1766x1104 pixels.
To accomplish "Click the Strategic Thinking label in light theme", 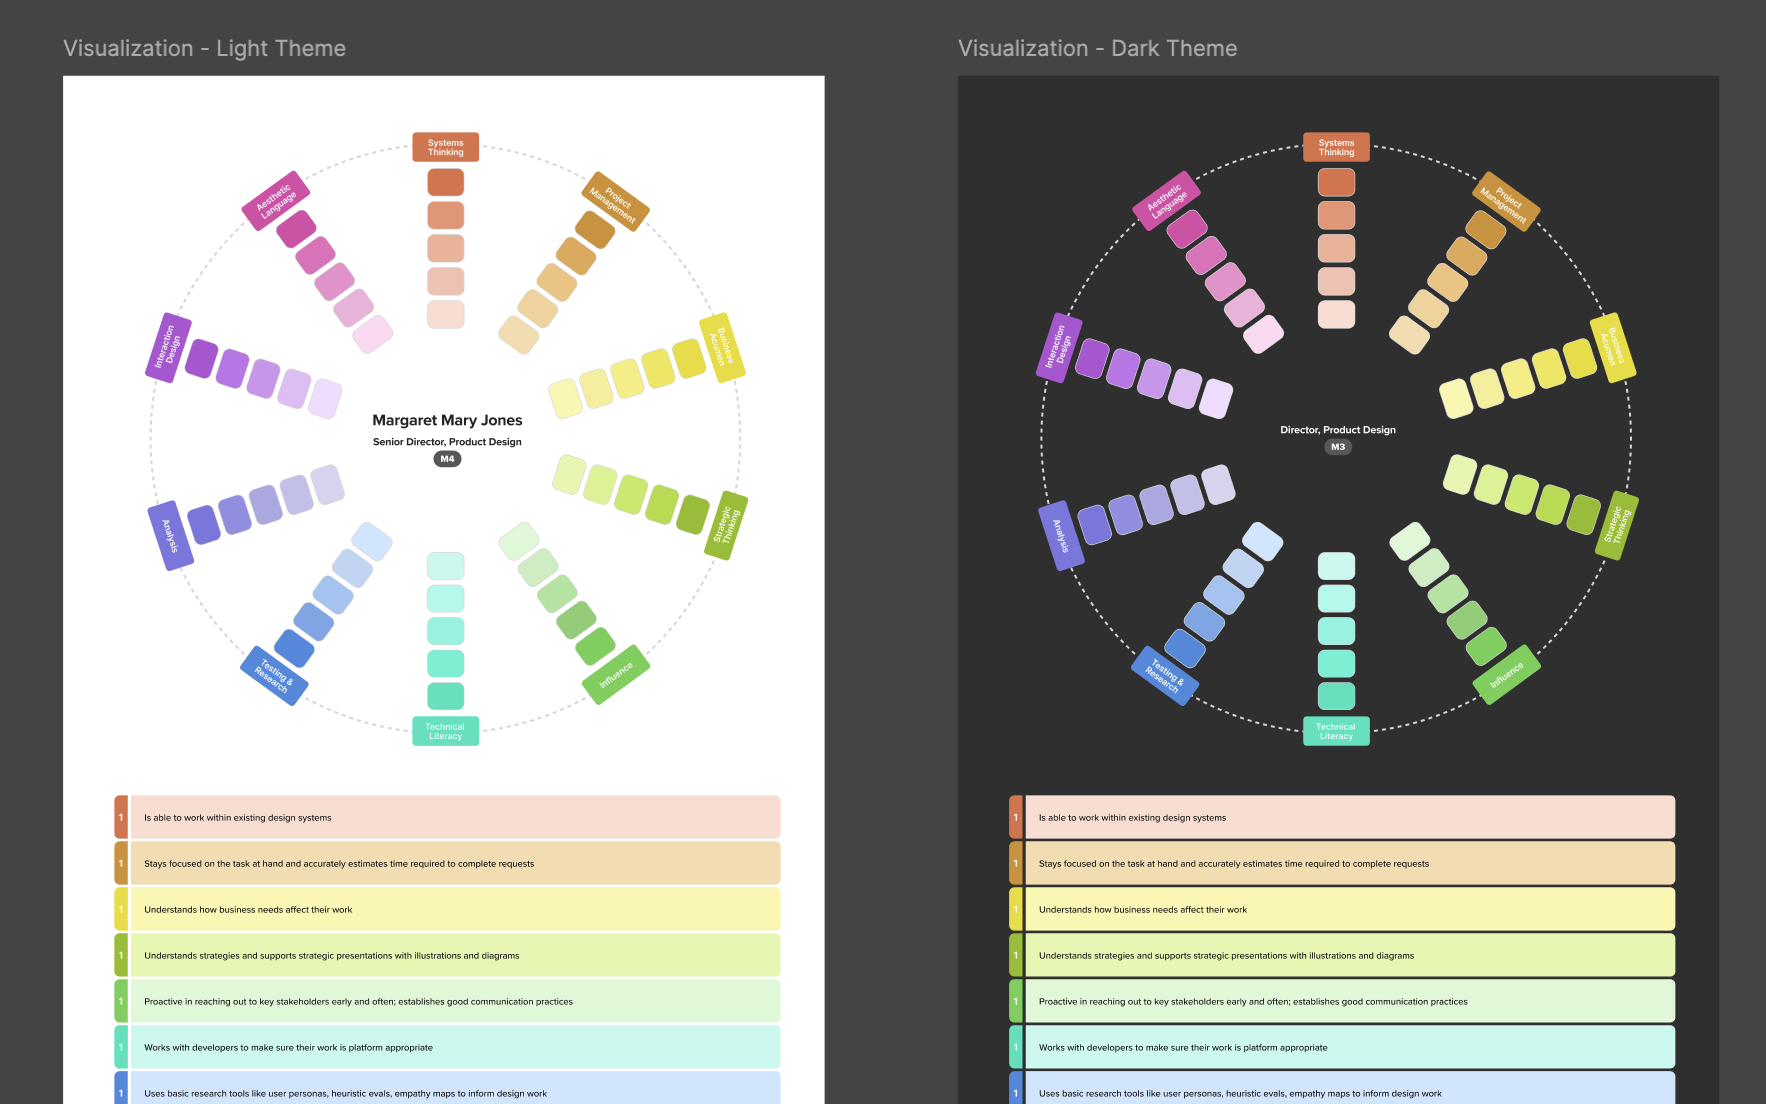I will [725, 523].
